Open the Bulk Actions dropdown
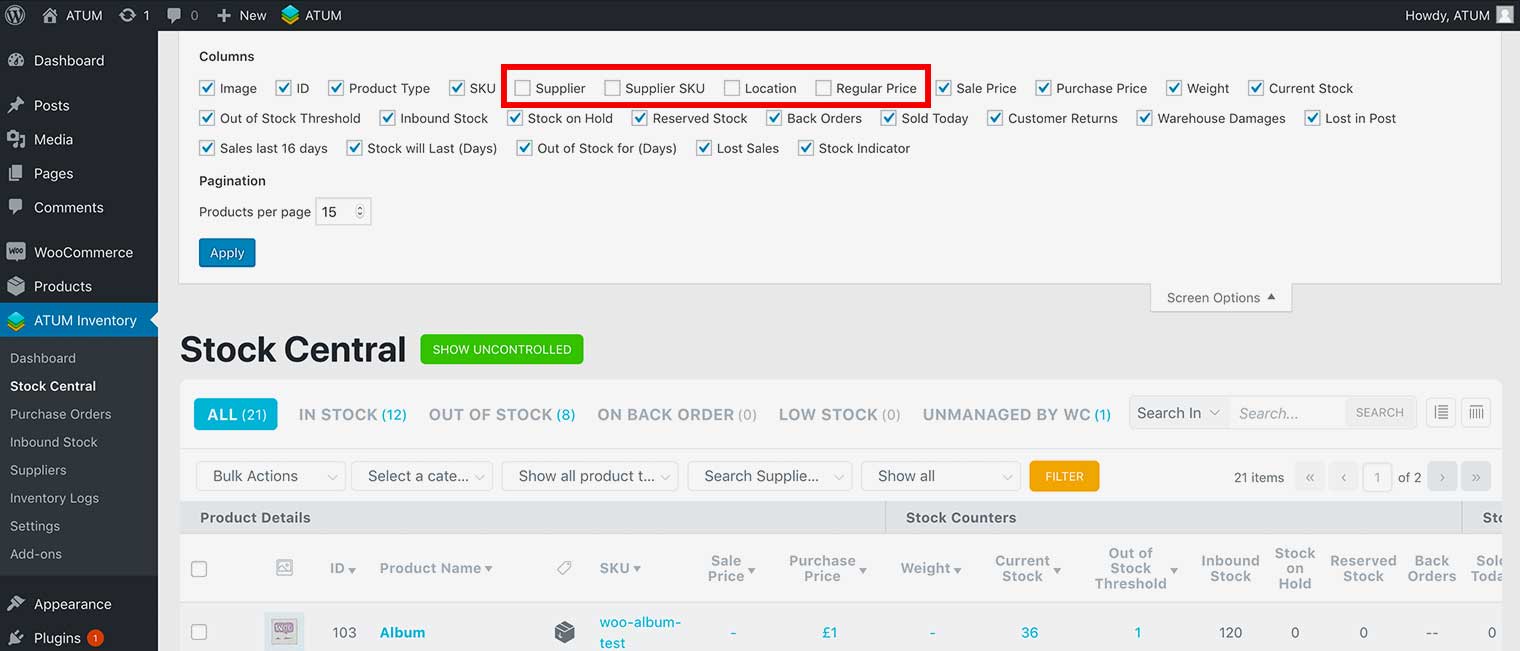Image resolution: width=1520 pixels, height=651 pixels. 271,476
